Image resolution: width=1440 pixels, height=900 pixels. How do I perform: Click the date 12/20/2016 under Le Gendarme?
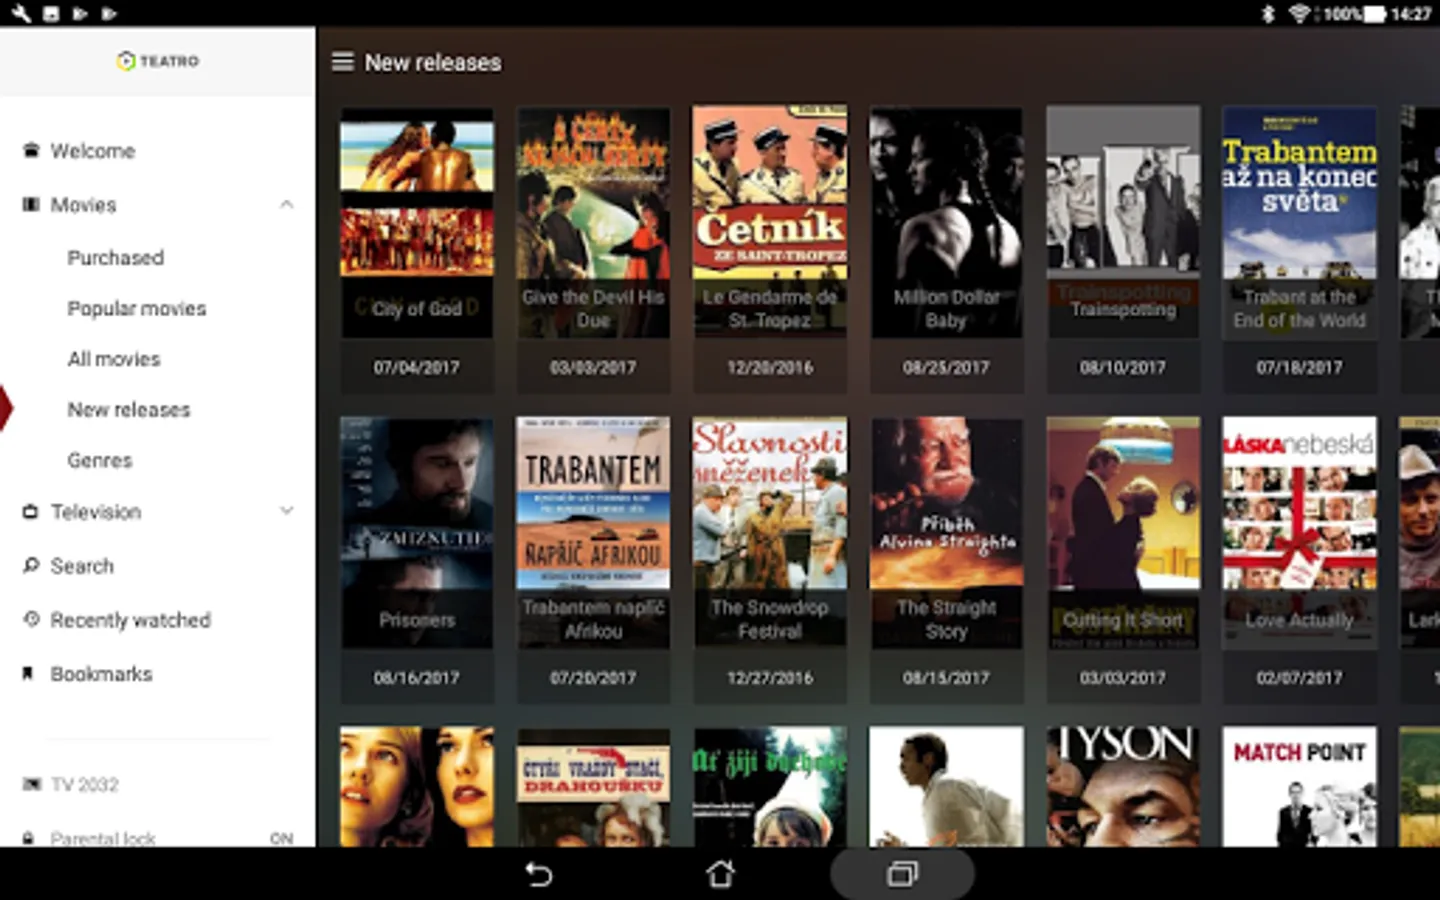(770, 367)
